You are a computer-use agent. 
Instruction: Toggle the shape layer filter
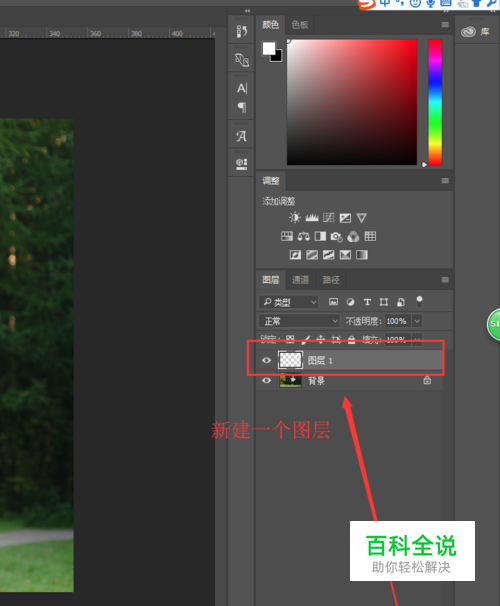coord(384,302)
